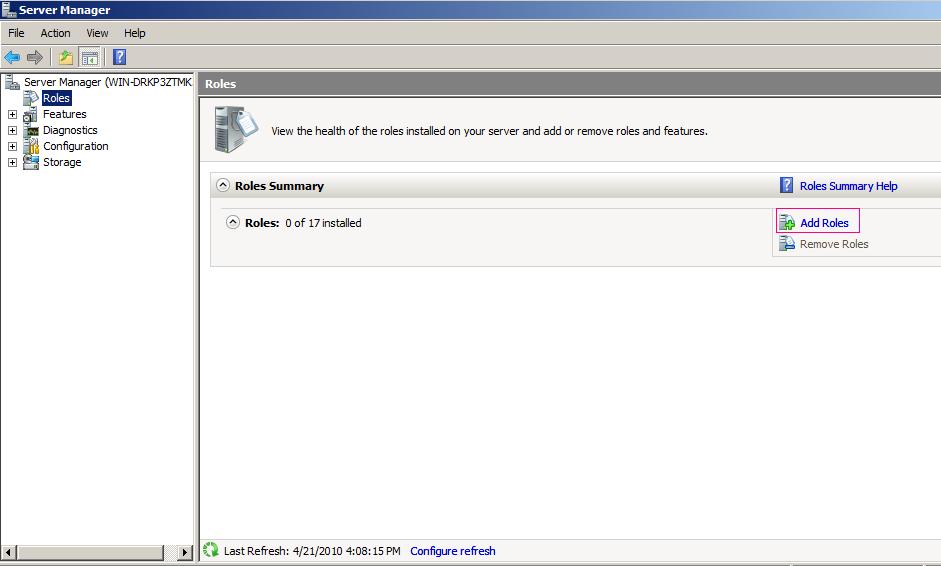Click the tree pane scroll left arrow
941x566 pixels.
pyautogui.click(x=8, y=552)
